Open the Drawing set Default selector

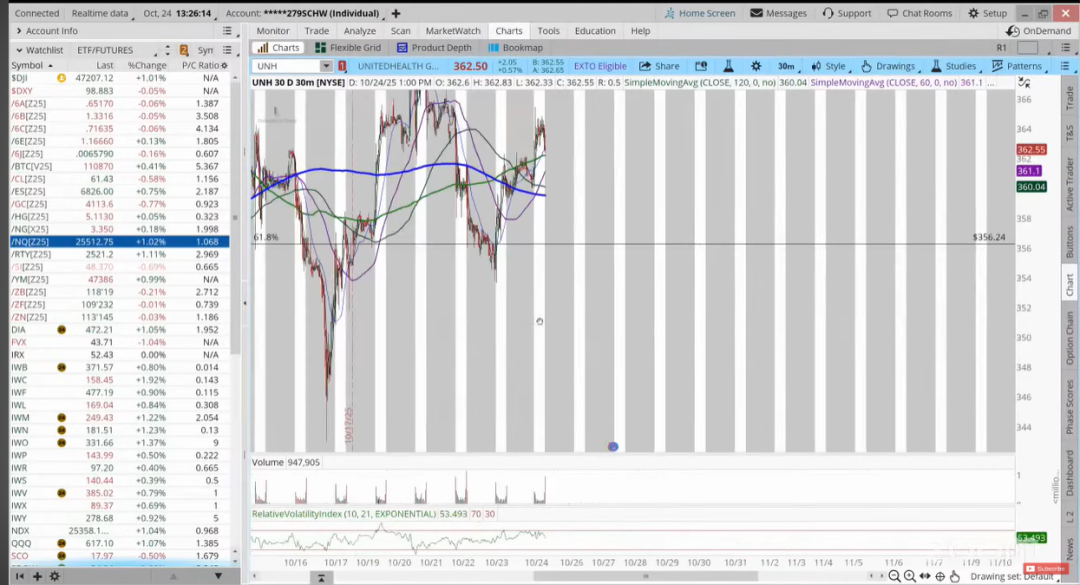1015,576
